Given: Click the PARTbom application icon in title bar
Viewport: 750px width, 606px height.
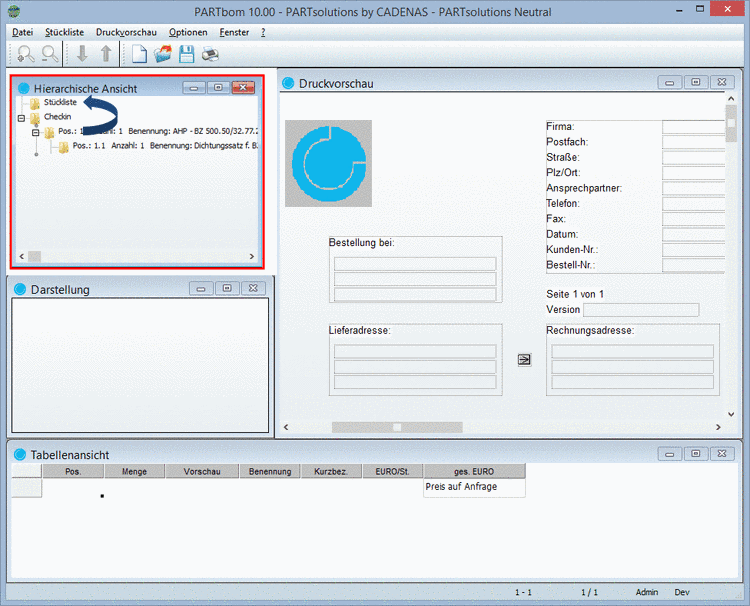Looking at the screenshot, I should (x=14, y=11).
